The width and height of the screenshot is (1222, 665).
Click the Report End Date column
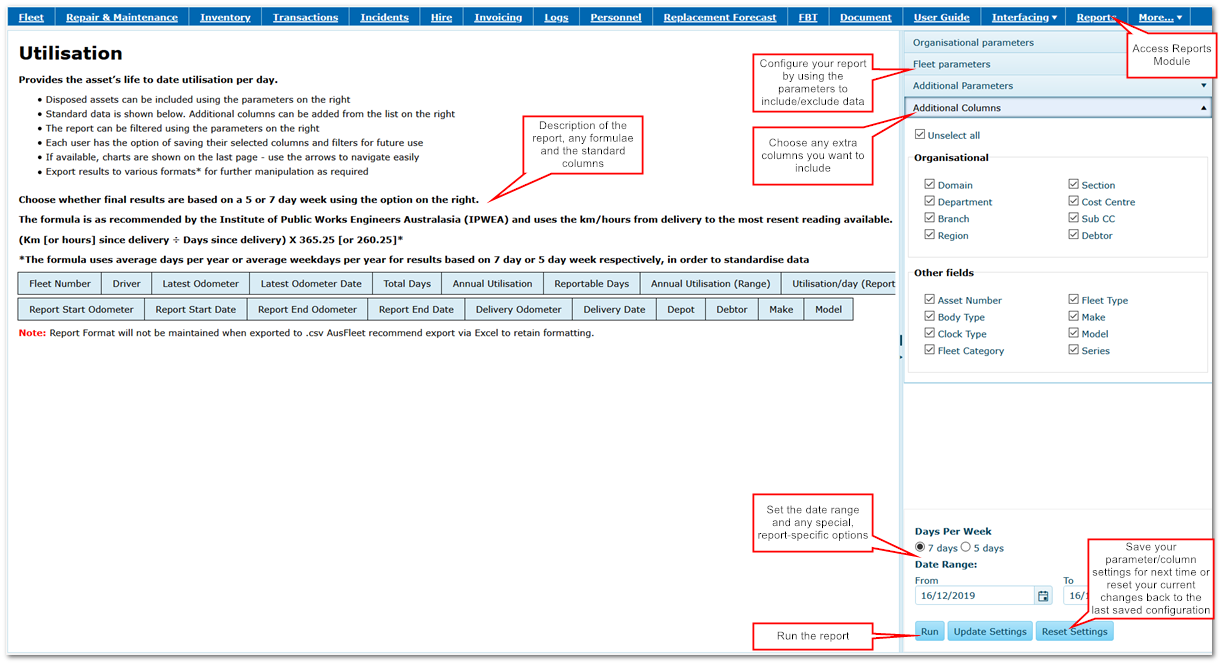(x=417, y=310)
